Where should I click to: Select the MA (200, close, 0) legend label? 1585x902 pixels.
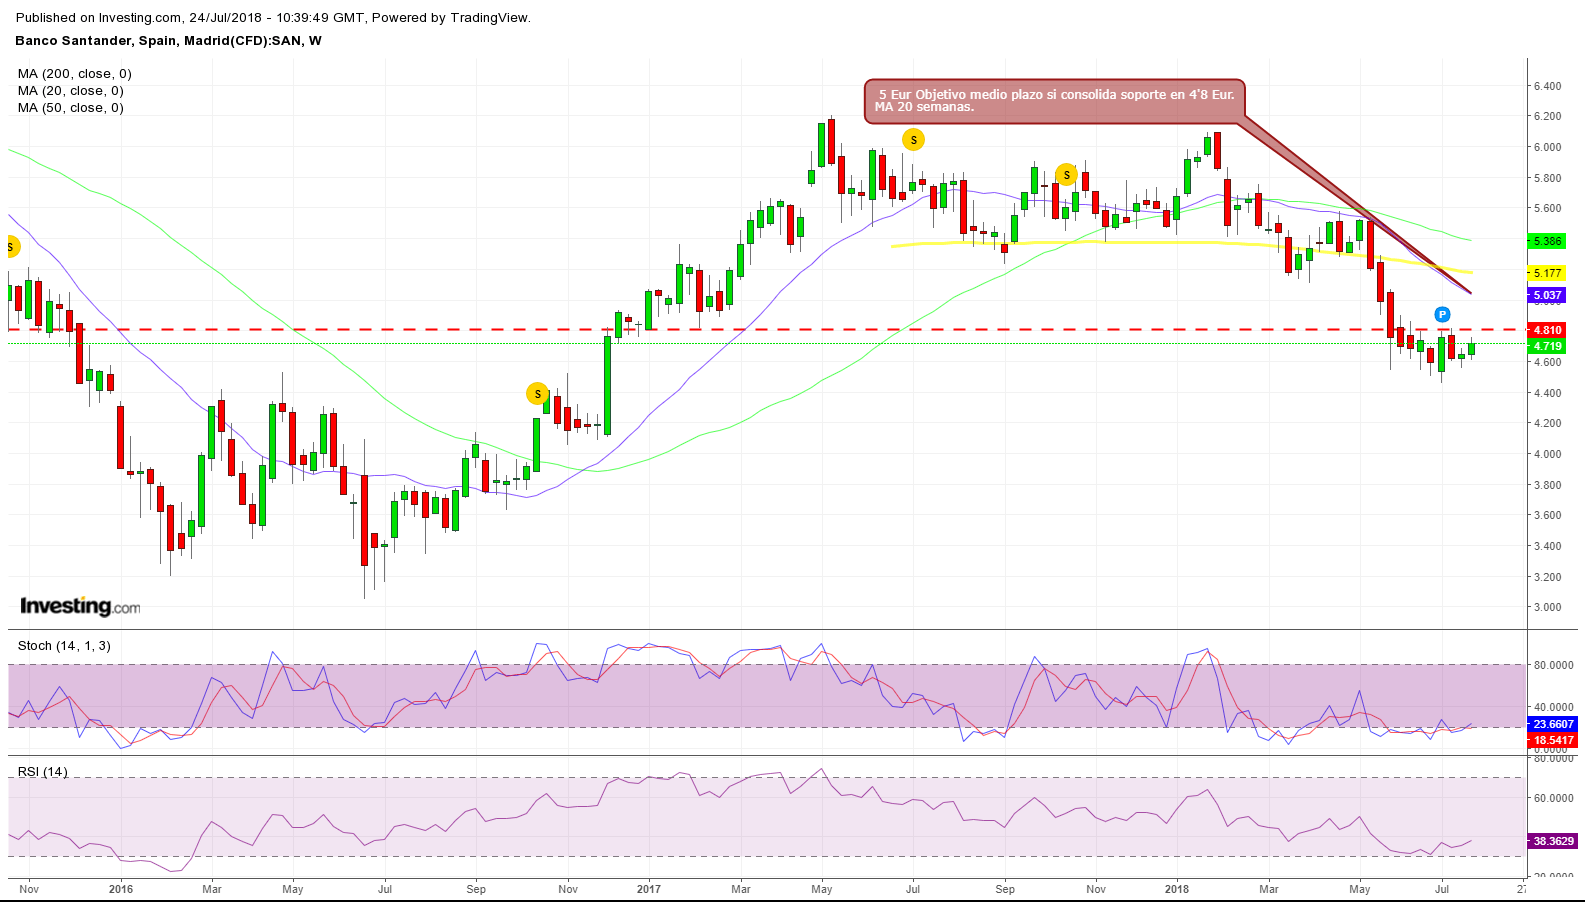(75, 74)
